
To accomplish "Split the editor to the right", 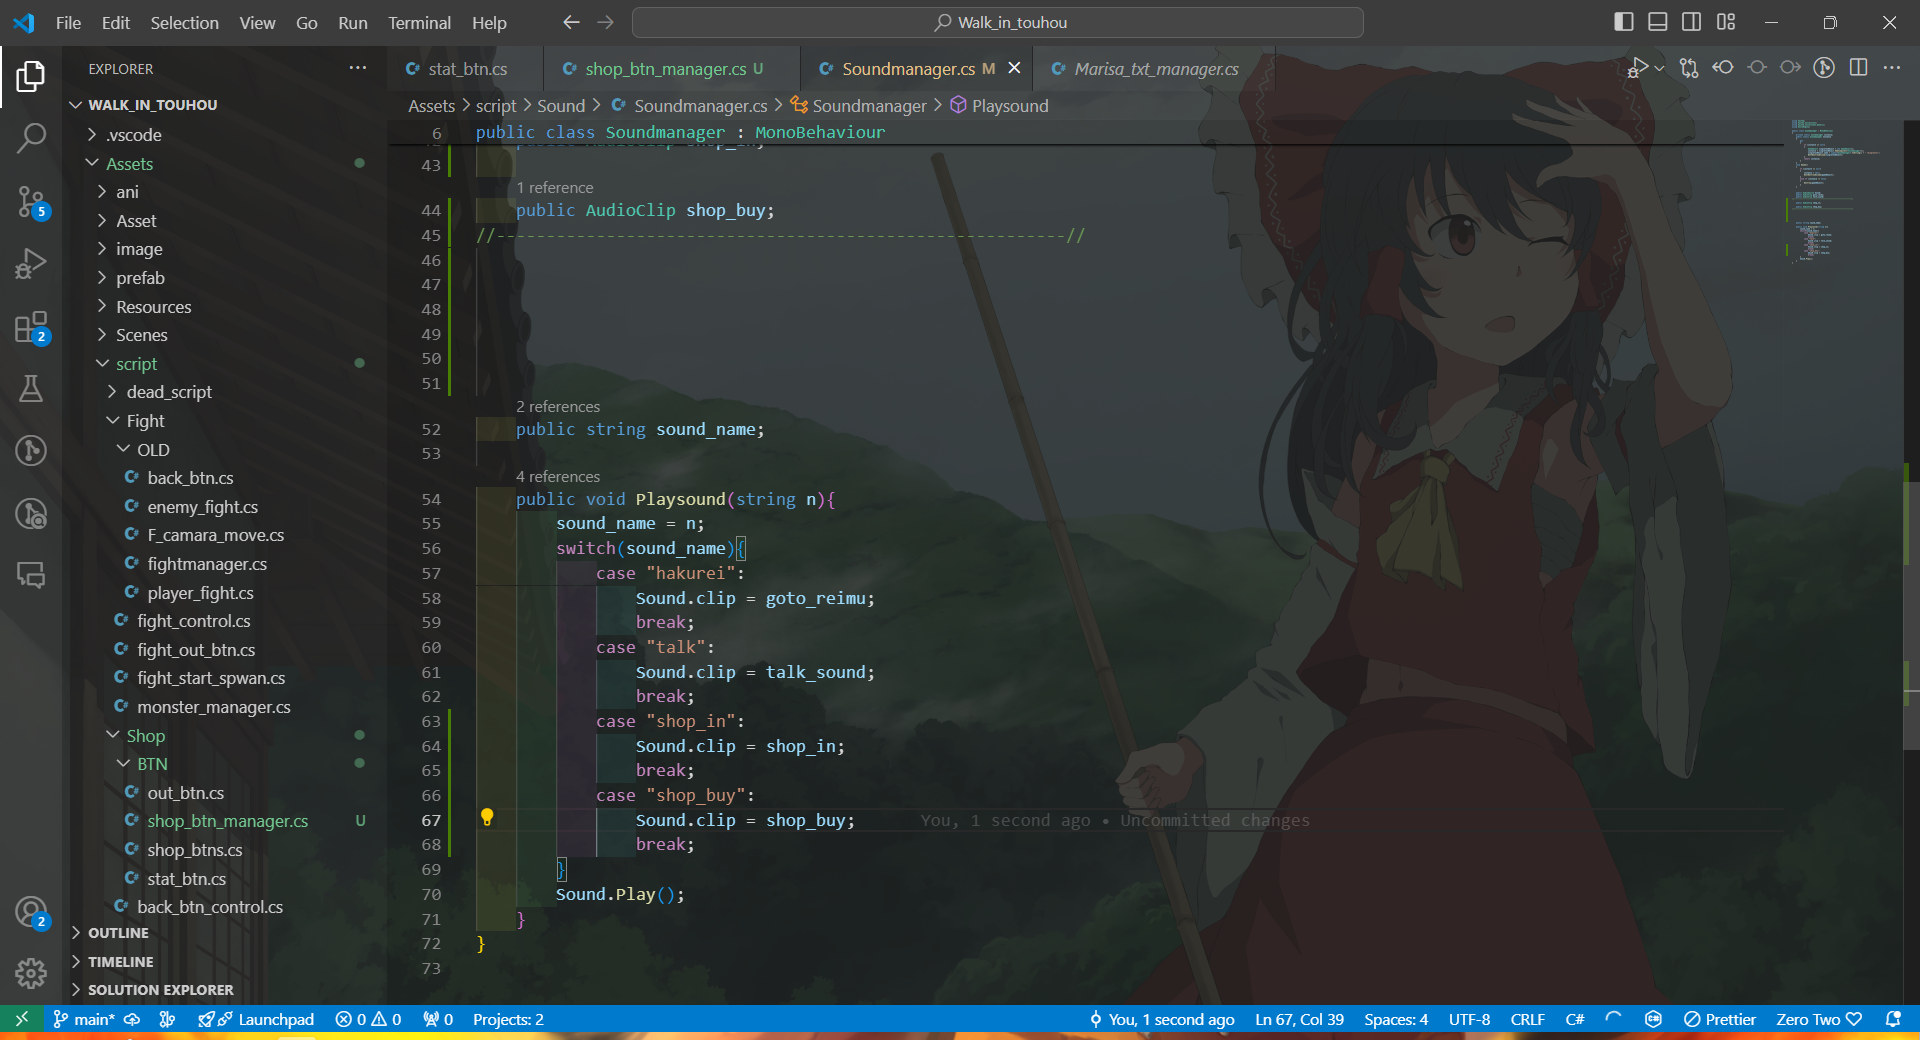I will pyautogui.click(x=1859, y=68).
